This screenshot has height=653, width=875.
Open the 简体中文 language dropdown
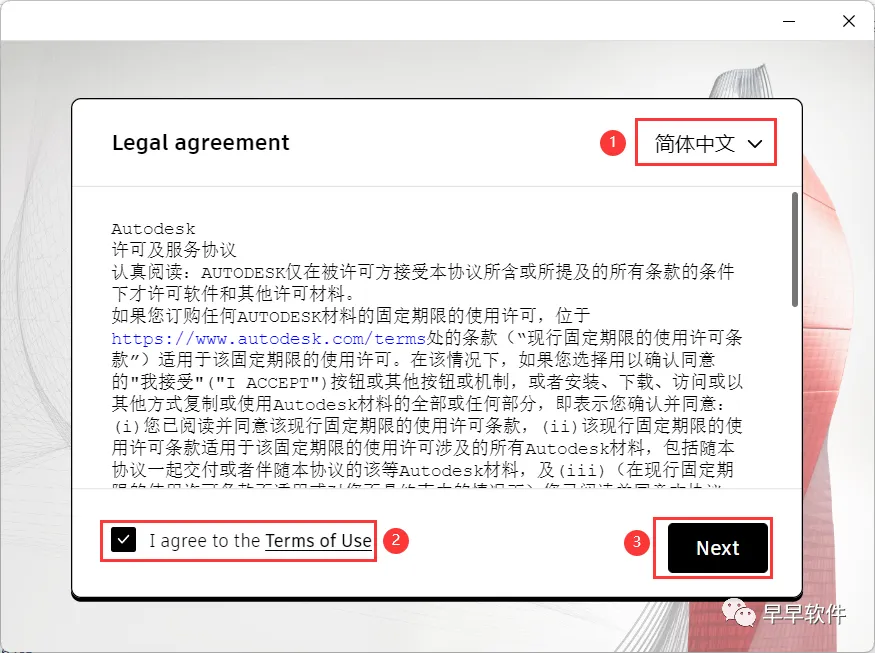pyautogui.click(x=706, y=142)
